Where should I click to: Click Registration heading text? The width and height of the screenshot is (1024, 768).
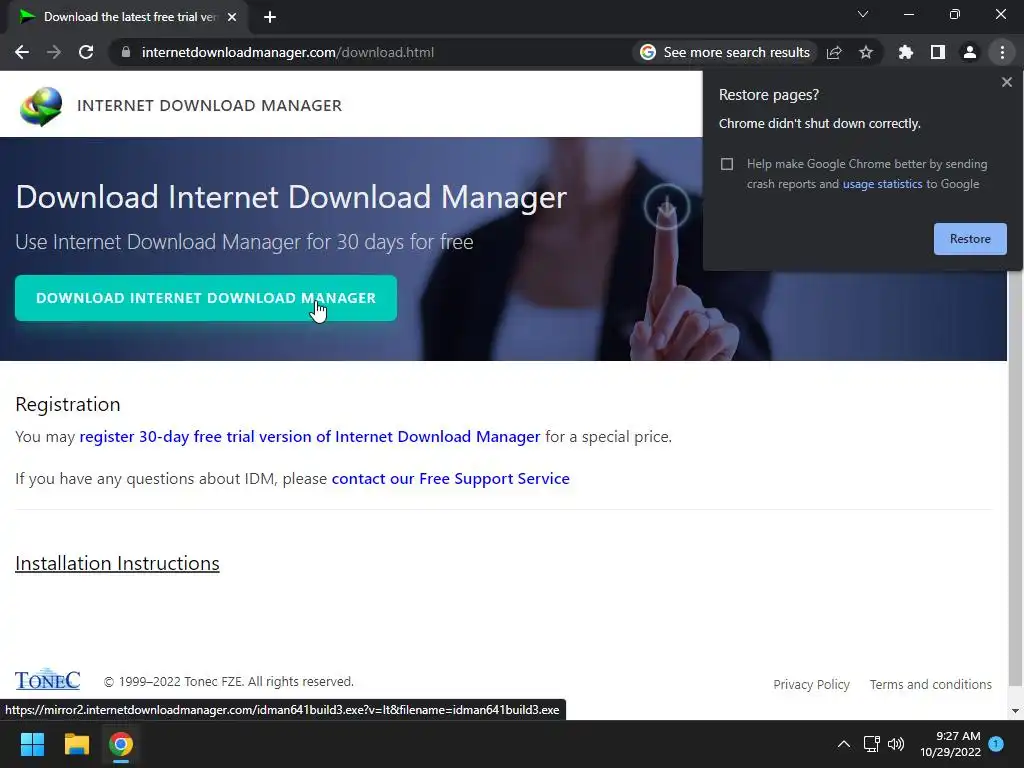pyautogui.click(x=68, y=404)
